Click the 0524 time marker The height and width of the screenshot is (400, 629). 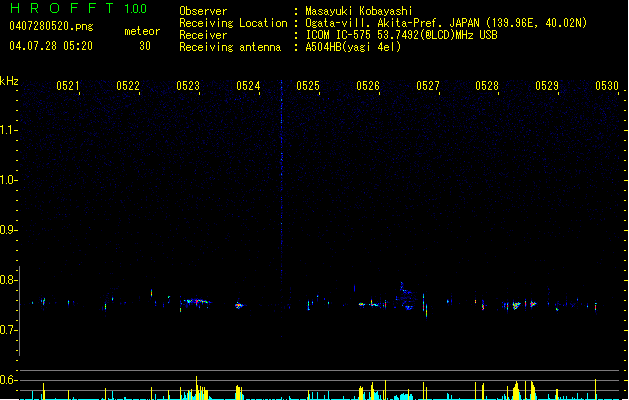pos(248,86)
